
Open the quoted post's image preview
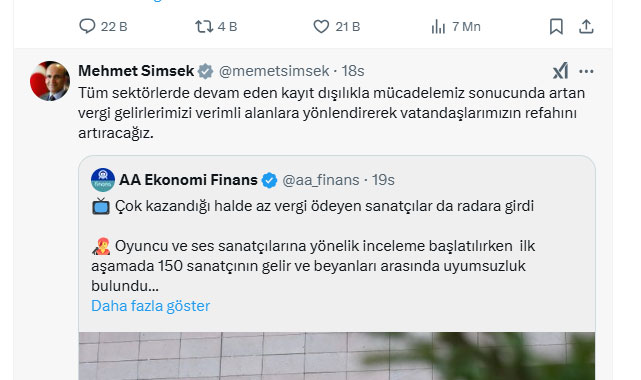pos(337,356)
